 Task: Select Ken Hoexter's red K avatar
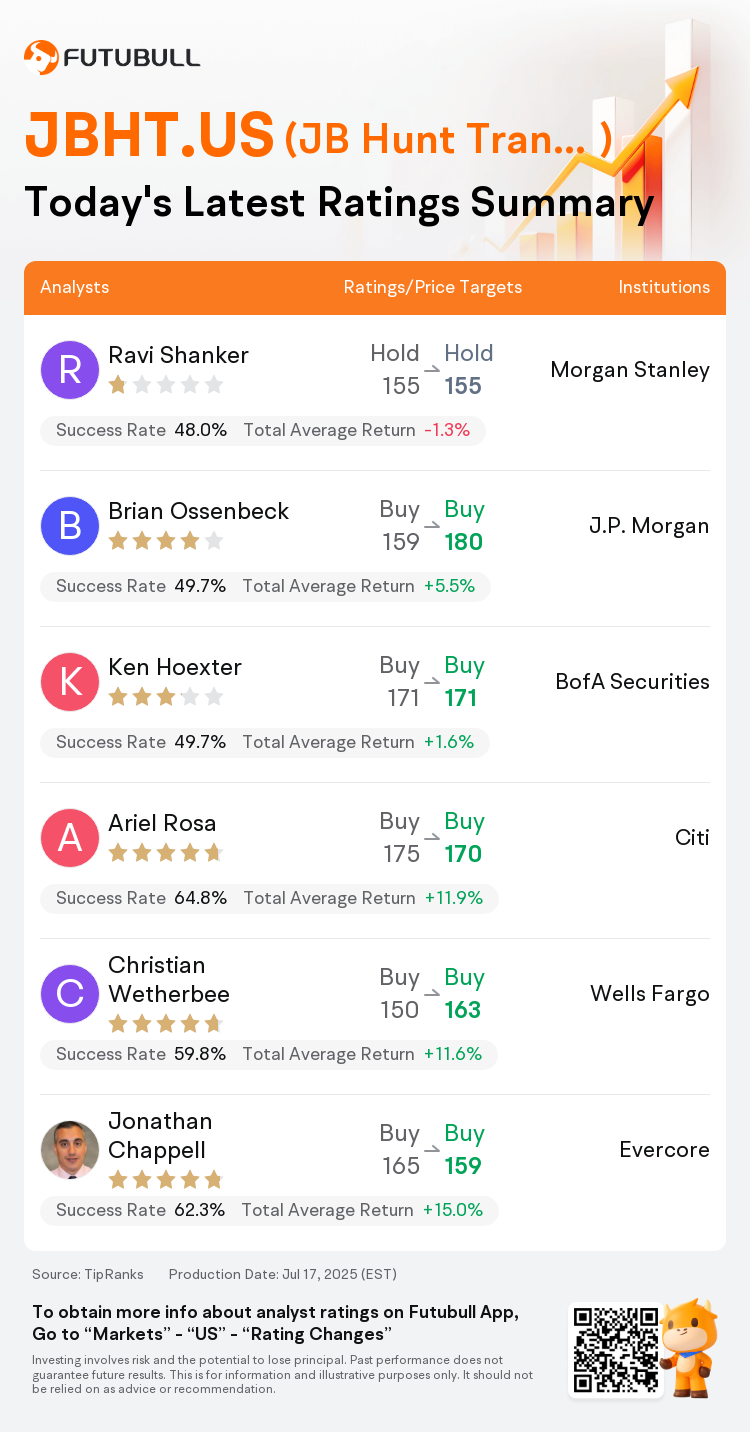[x=70, y=682]
